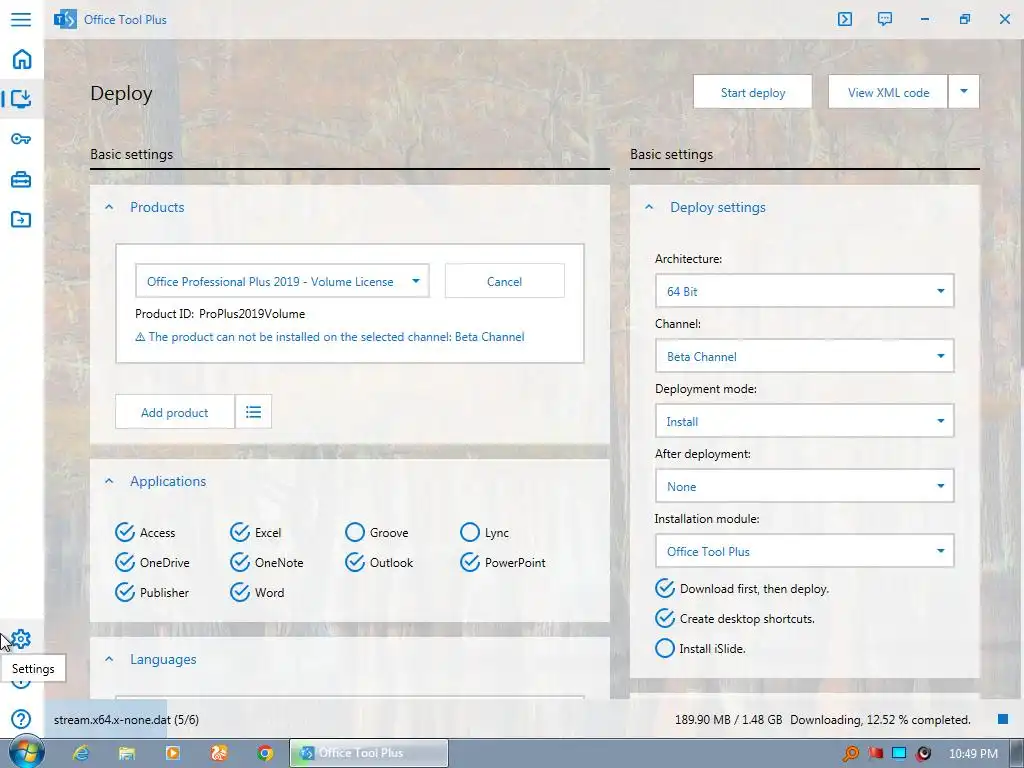
Task: Launch Google Chrome from taskbar
Action: (x=264, y=753)
